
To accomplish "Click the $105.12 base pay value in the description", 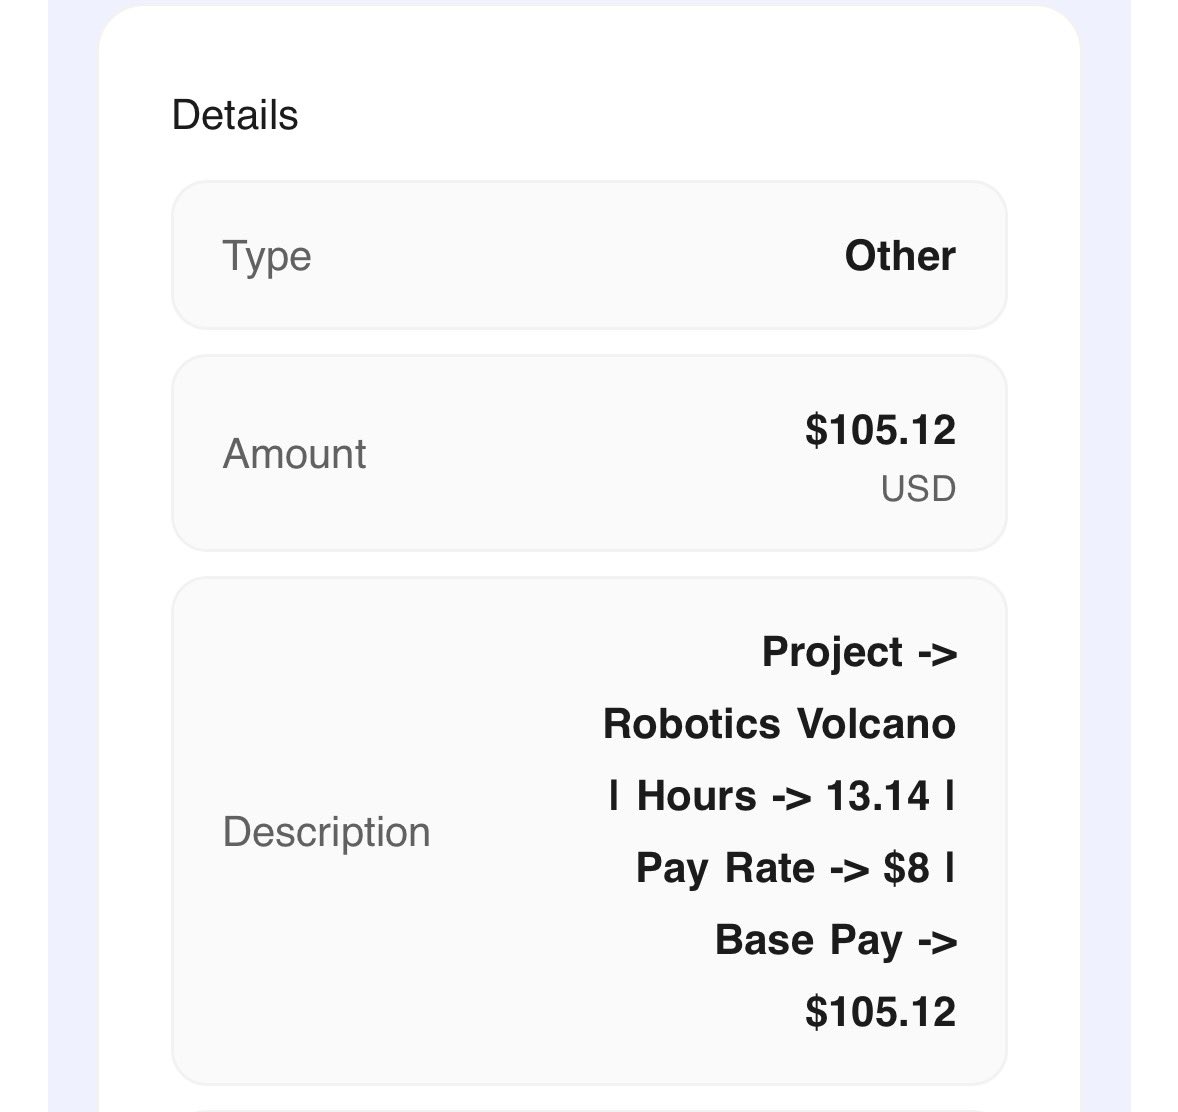I will [880, 1012].
